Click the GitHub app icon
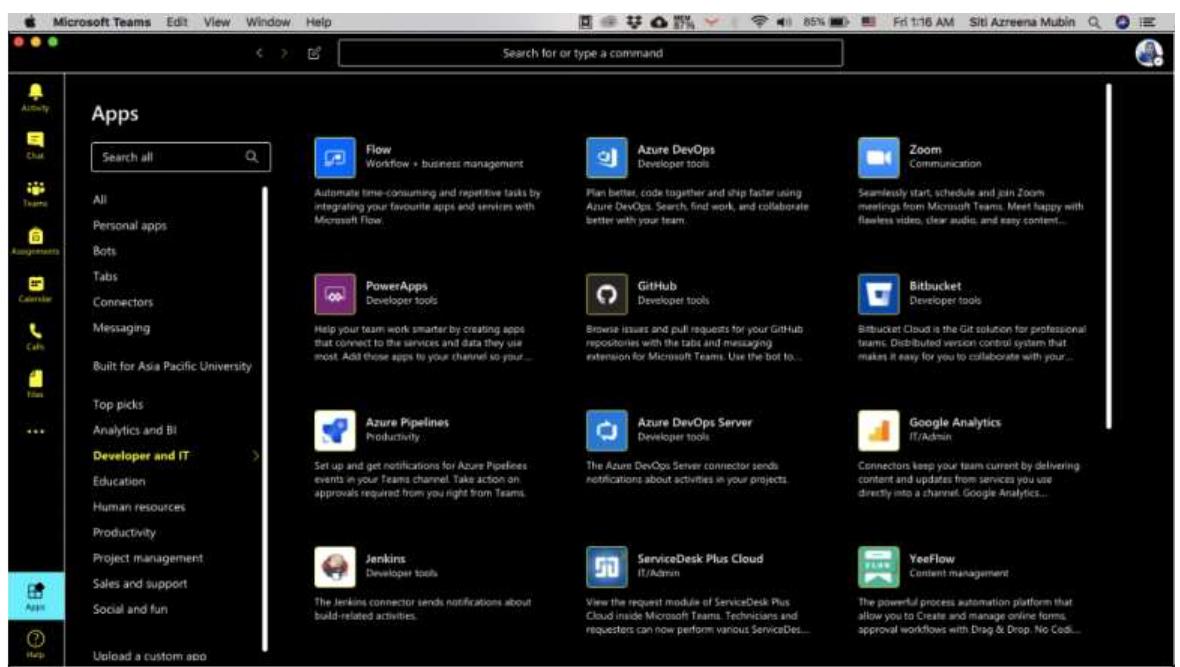The width and height of the screenshot is (1180, 667). coord(607,294)
